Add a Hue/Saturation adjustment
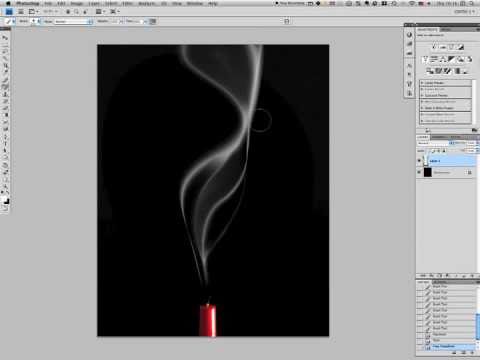Screen dimensions: 480x360 [x=434, y=59]
